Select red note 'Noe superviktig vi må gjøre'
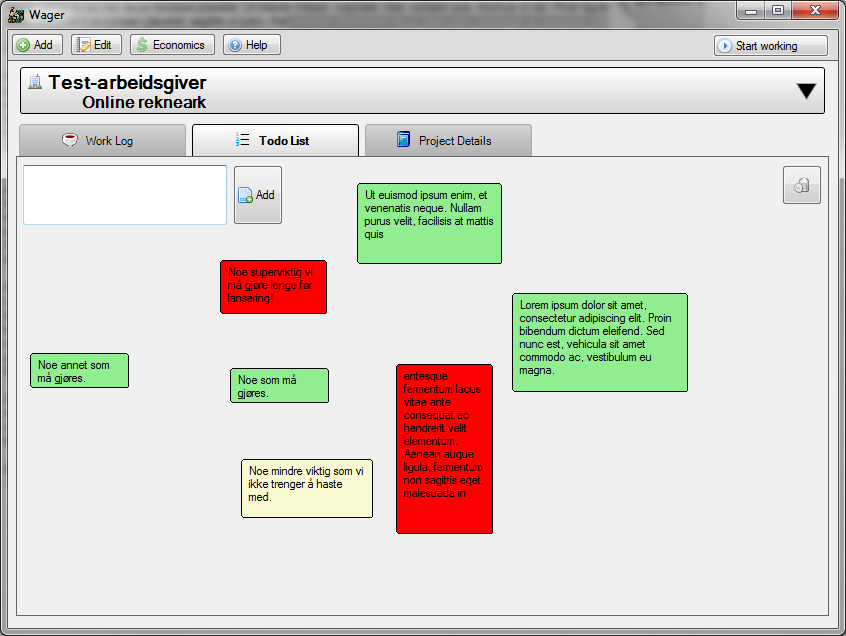The image size is (846, 636). 274,287
